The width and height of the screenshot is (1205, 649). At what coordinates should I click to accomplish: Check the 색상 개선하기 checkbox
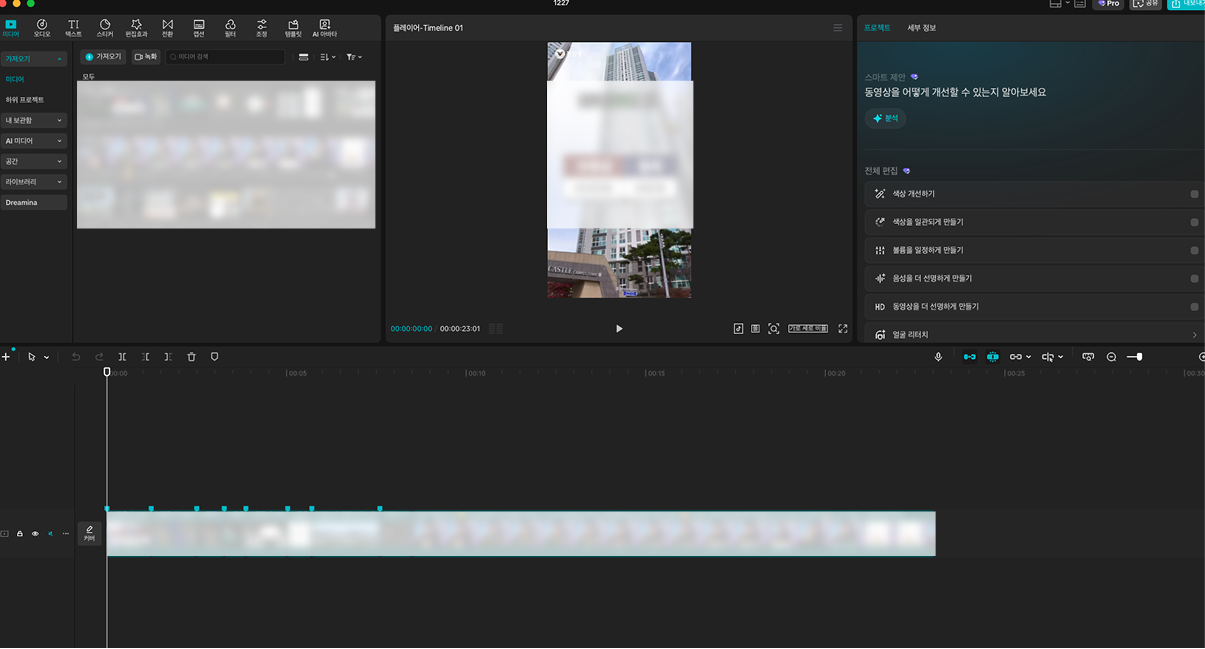coord(1194,194)
